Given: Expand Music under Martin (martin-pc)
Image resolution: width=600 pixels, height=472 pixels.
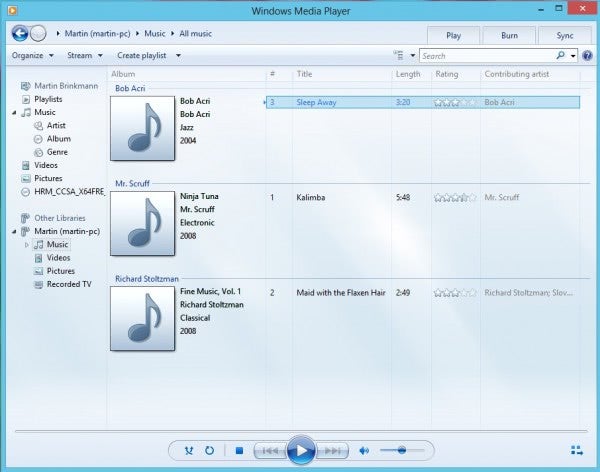Looking at the screenshot, I should pos(26,245).
